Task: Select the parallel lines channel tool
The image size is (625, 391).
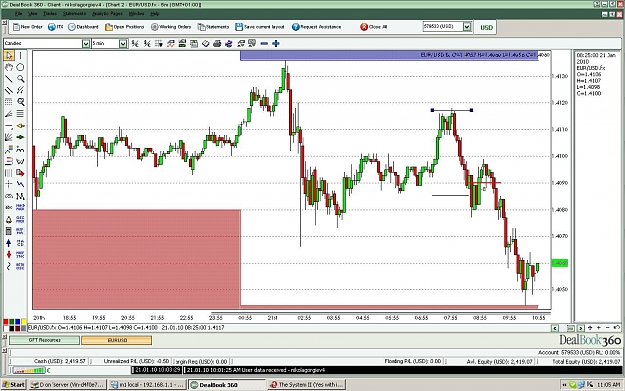Action: pos(9,90)
